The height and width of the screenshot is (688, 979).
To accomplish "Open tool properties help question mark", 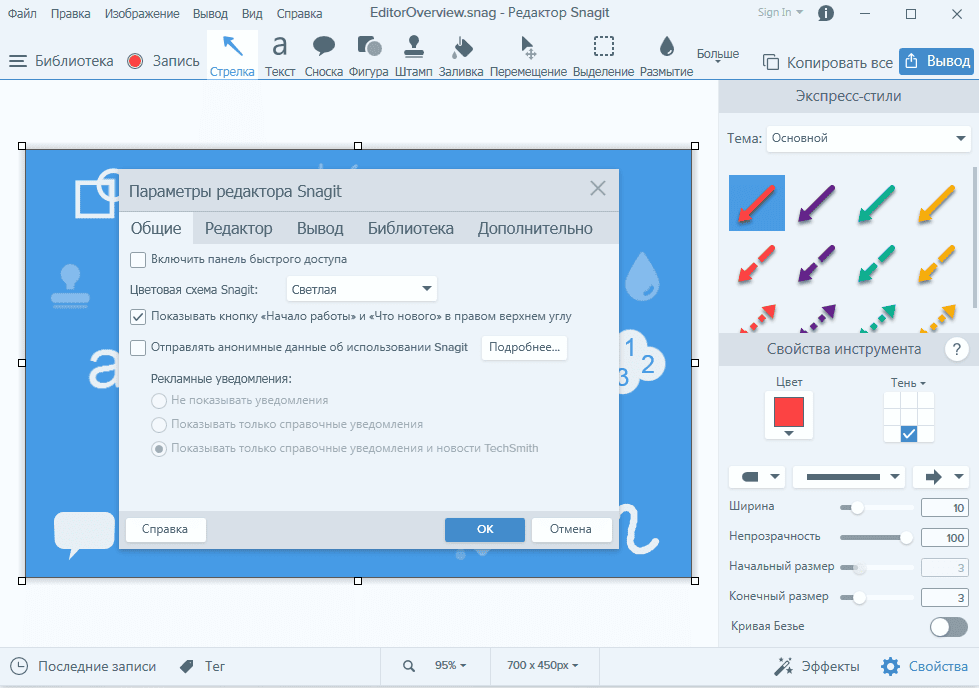I will coord(957,349).
